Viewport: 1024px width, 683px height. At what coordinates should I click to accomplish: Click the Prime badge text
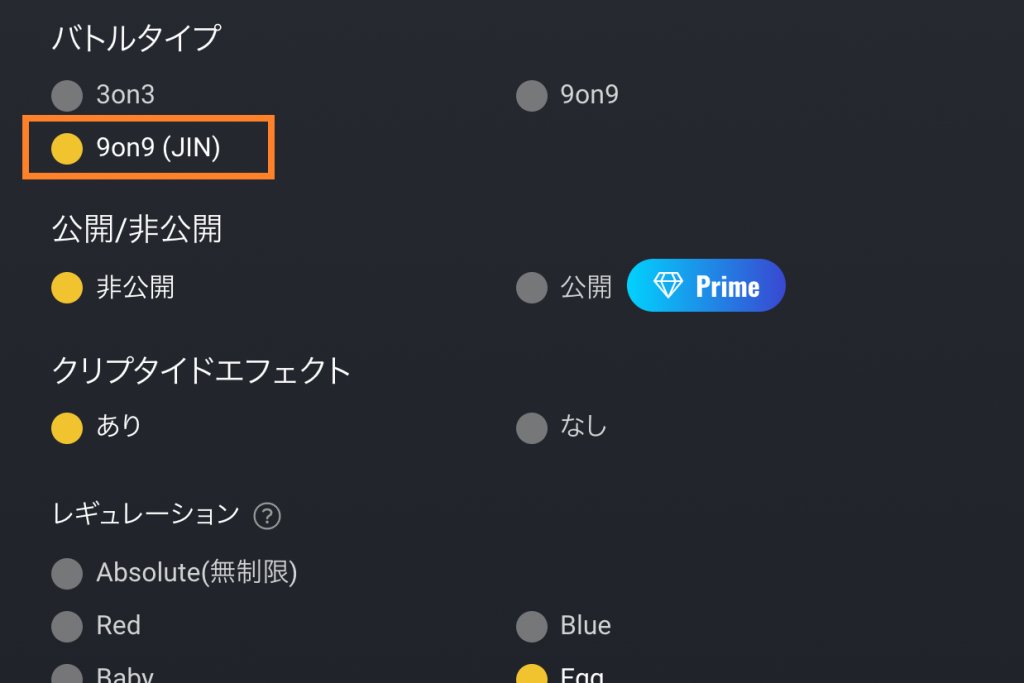coord(727,287)
